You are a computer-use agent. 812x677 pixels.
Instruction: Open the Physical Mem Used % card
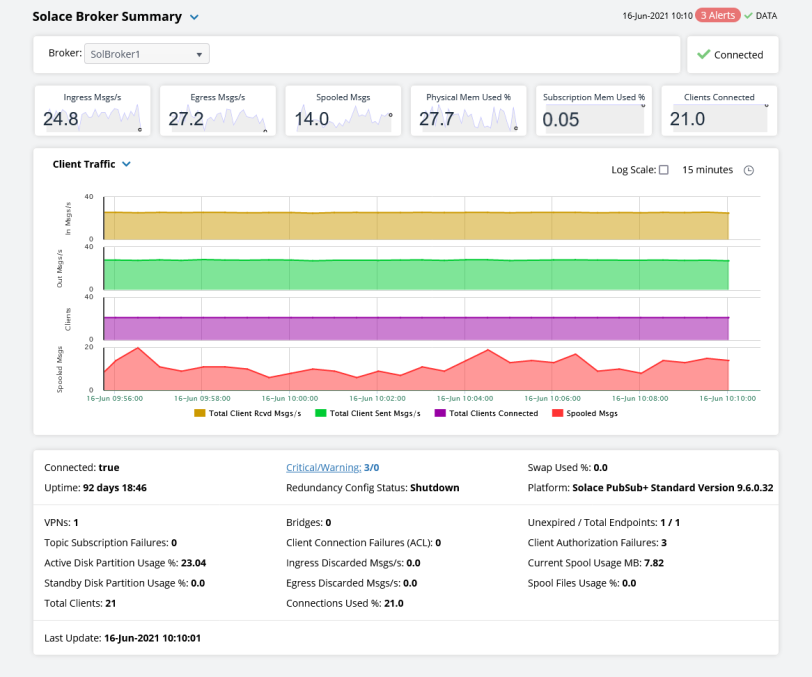tap(468, 111)
